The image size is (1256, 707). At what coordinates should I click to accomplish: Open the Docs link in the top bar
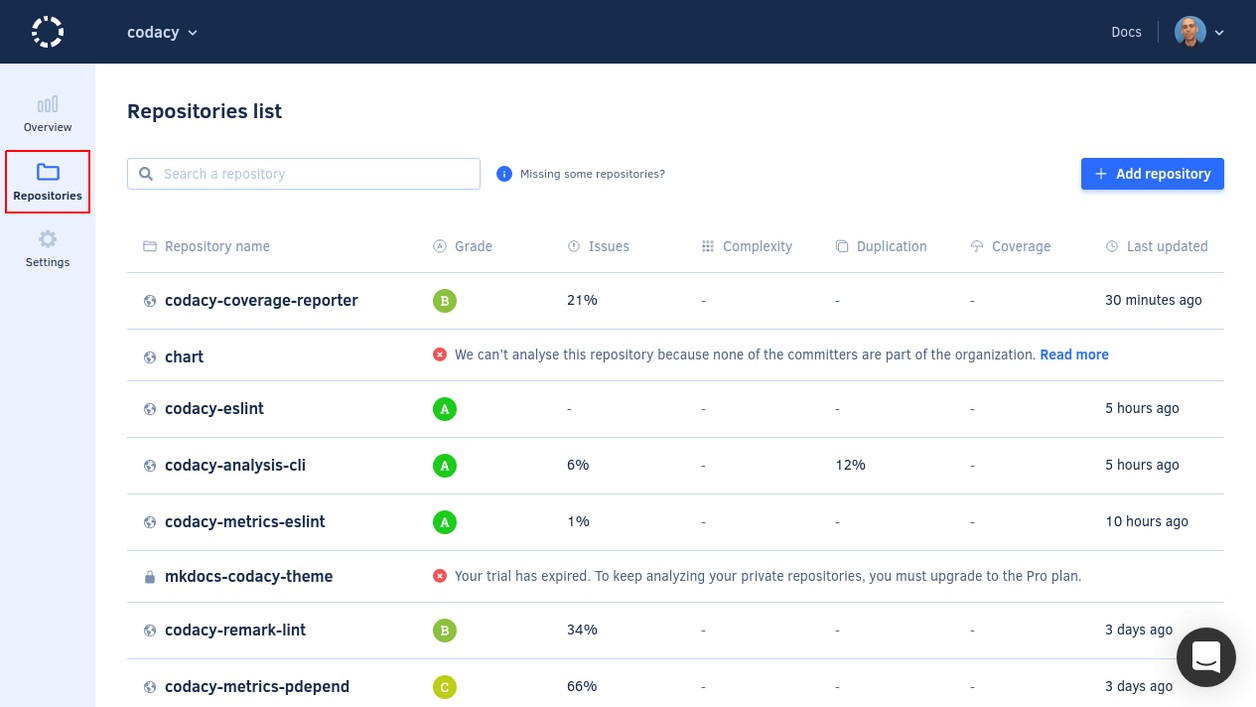(1126, 31)
